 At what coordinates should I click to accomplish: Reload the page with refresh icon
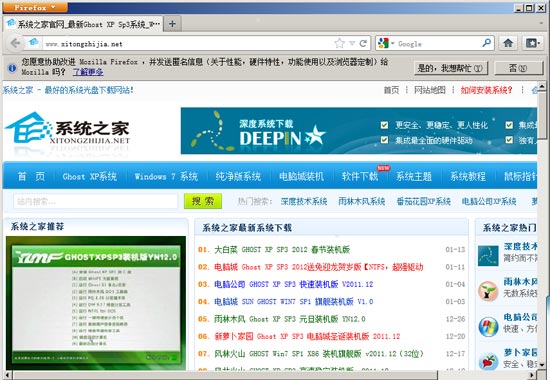point(363,43)
